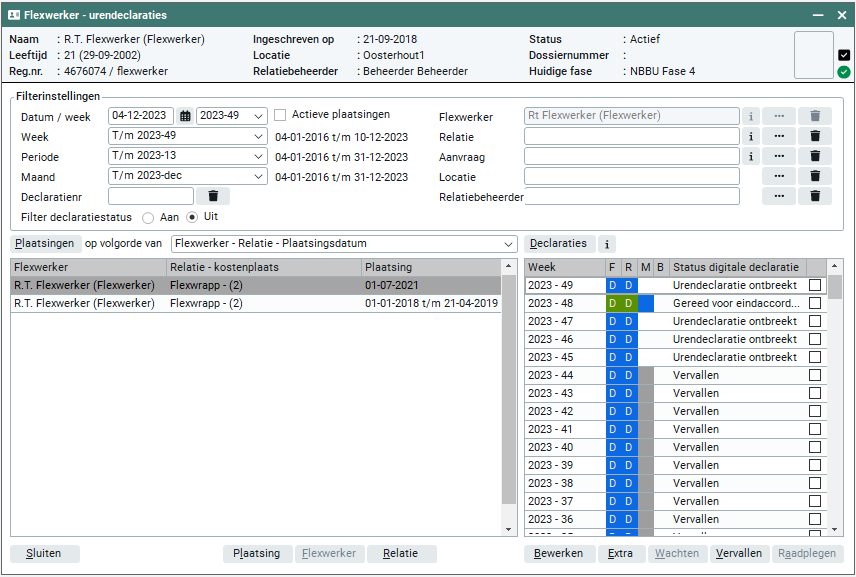Click green F cell for week 2023 - 48
856x577 pixels.
[x=612, y=303]
